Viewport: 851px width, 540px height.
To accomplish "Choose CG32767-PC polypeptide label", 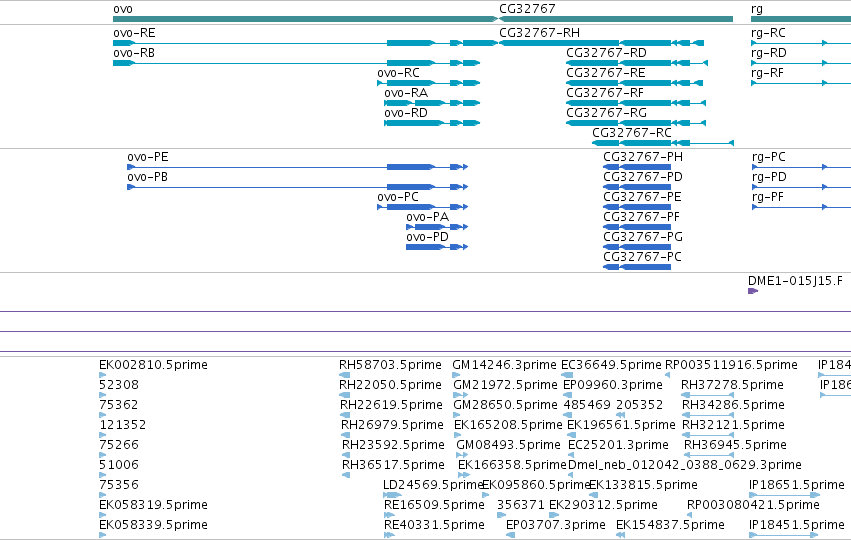I will click(x=642, y=257).
